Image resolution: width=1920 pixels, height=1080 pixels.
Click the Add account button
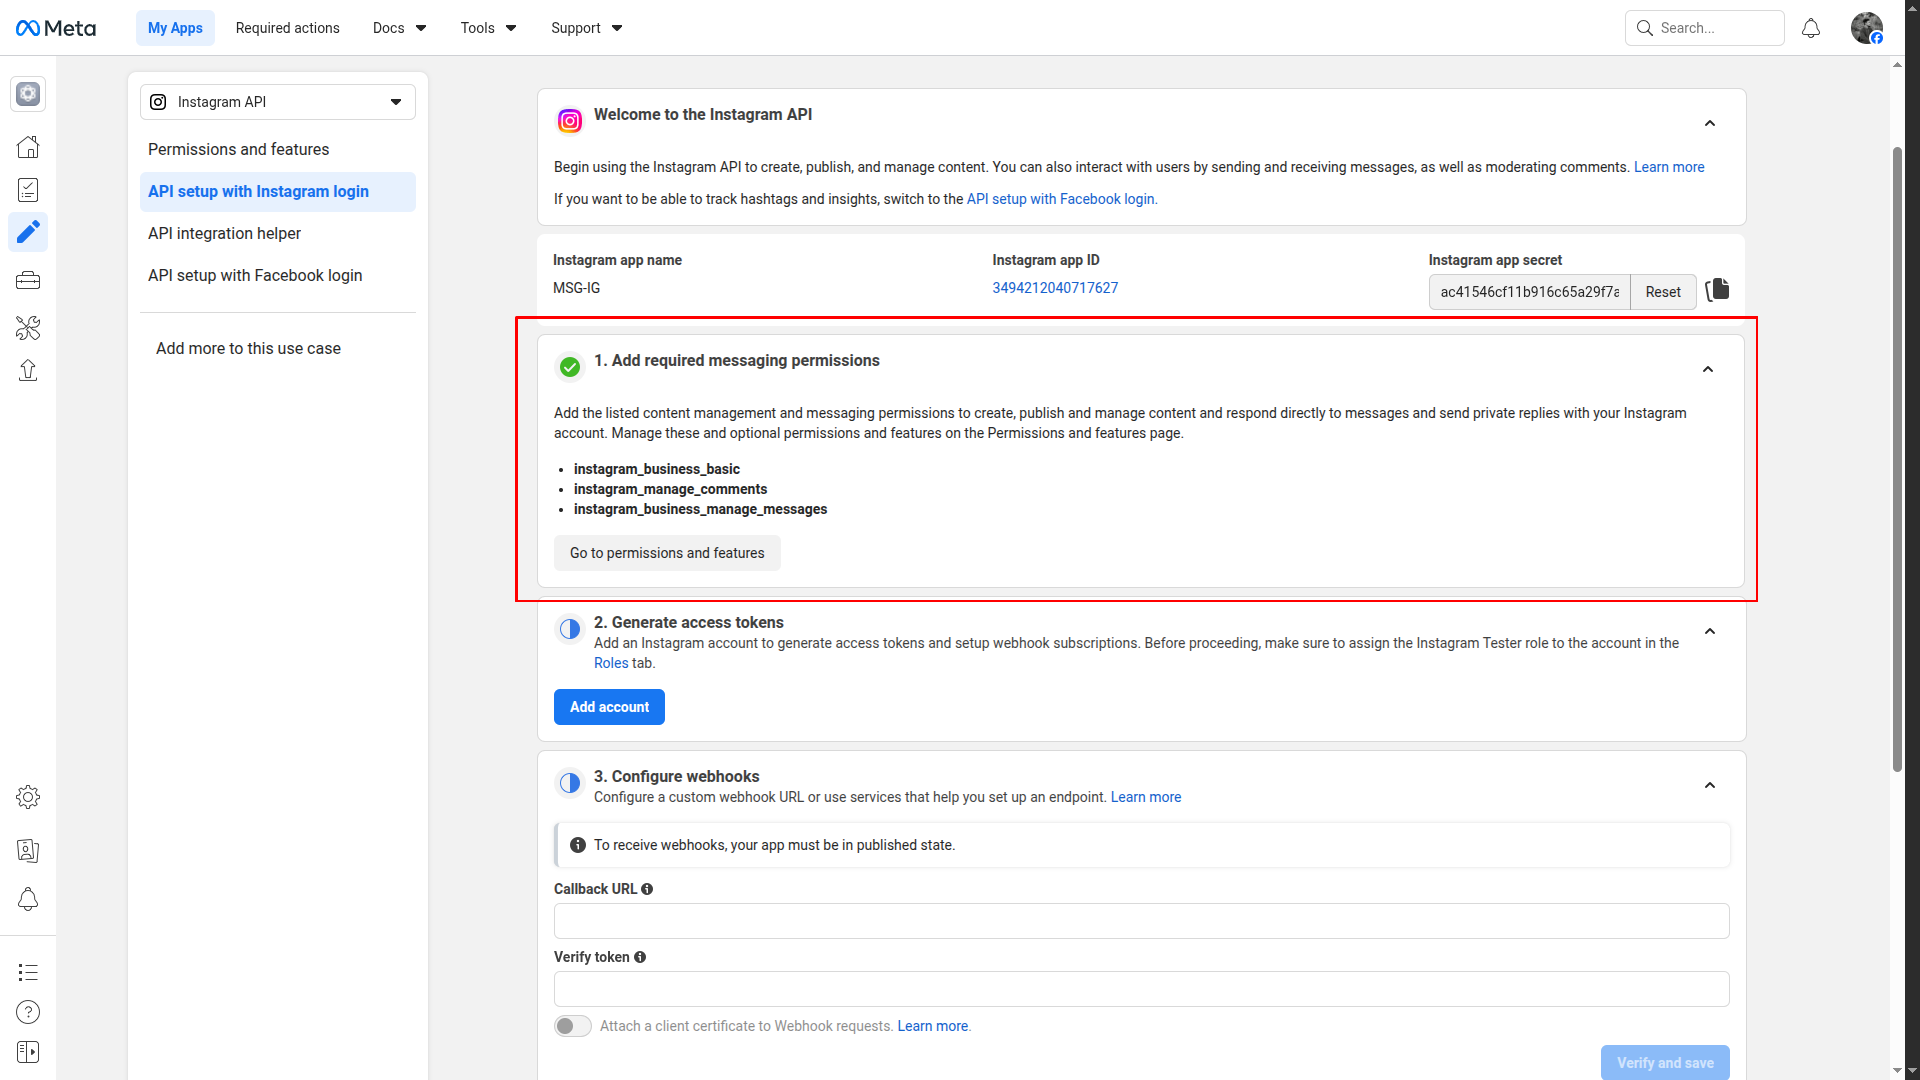(608, 707)
